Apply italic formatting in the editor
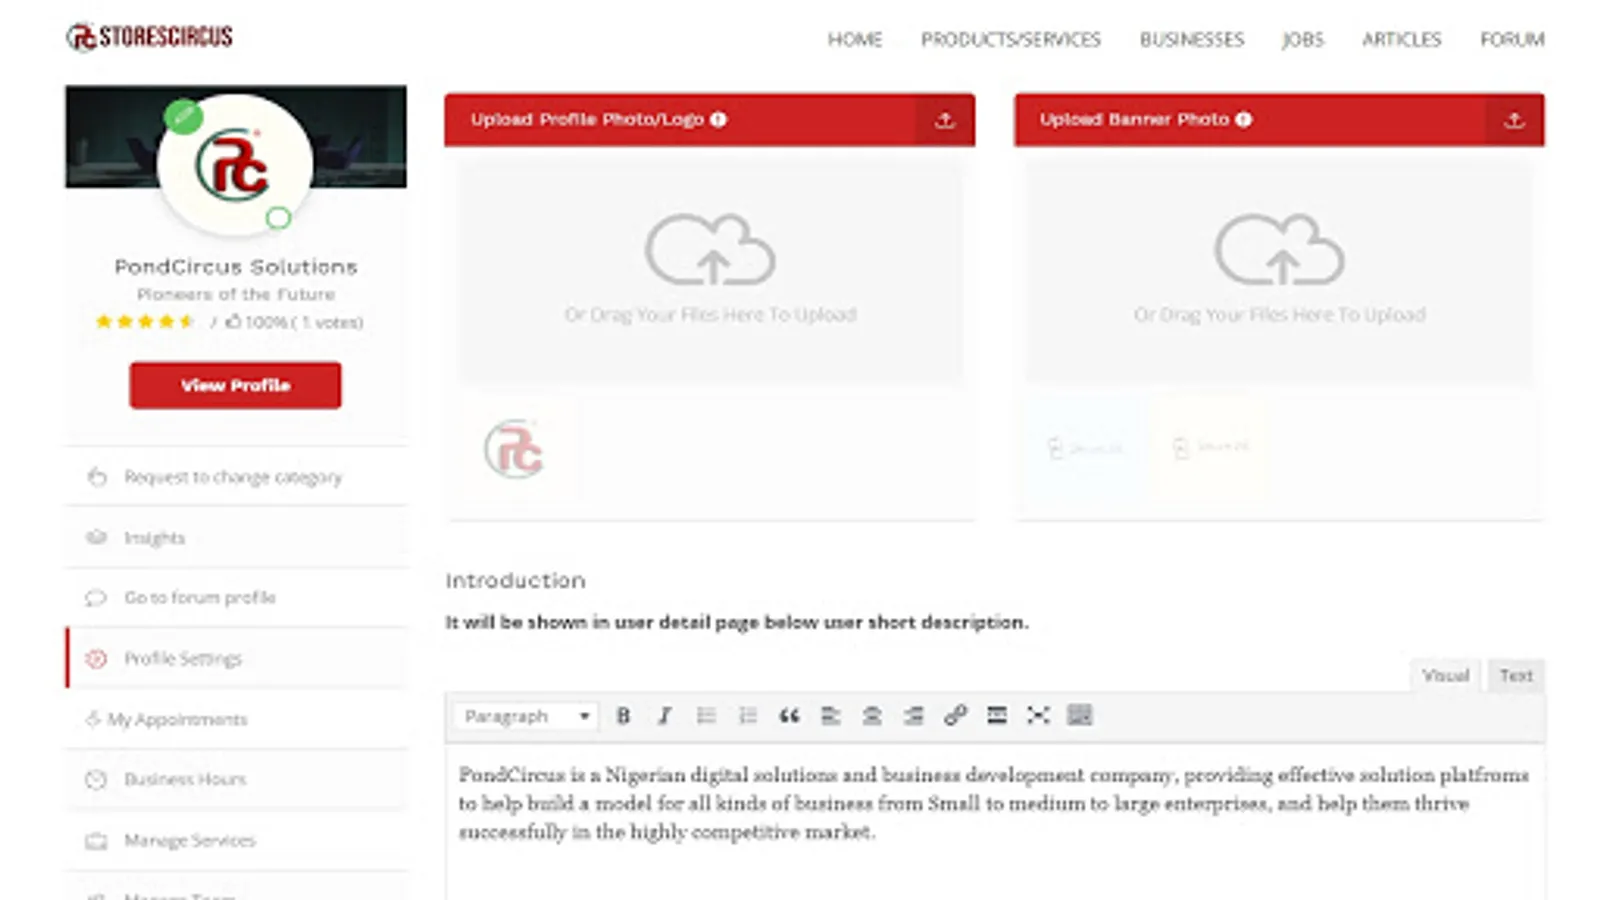1600x900 pixels. coord(664,716)
